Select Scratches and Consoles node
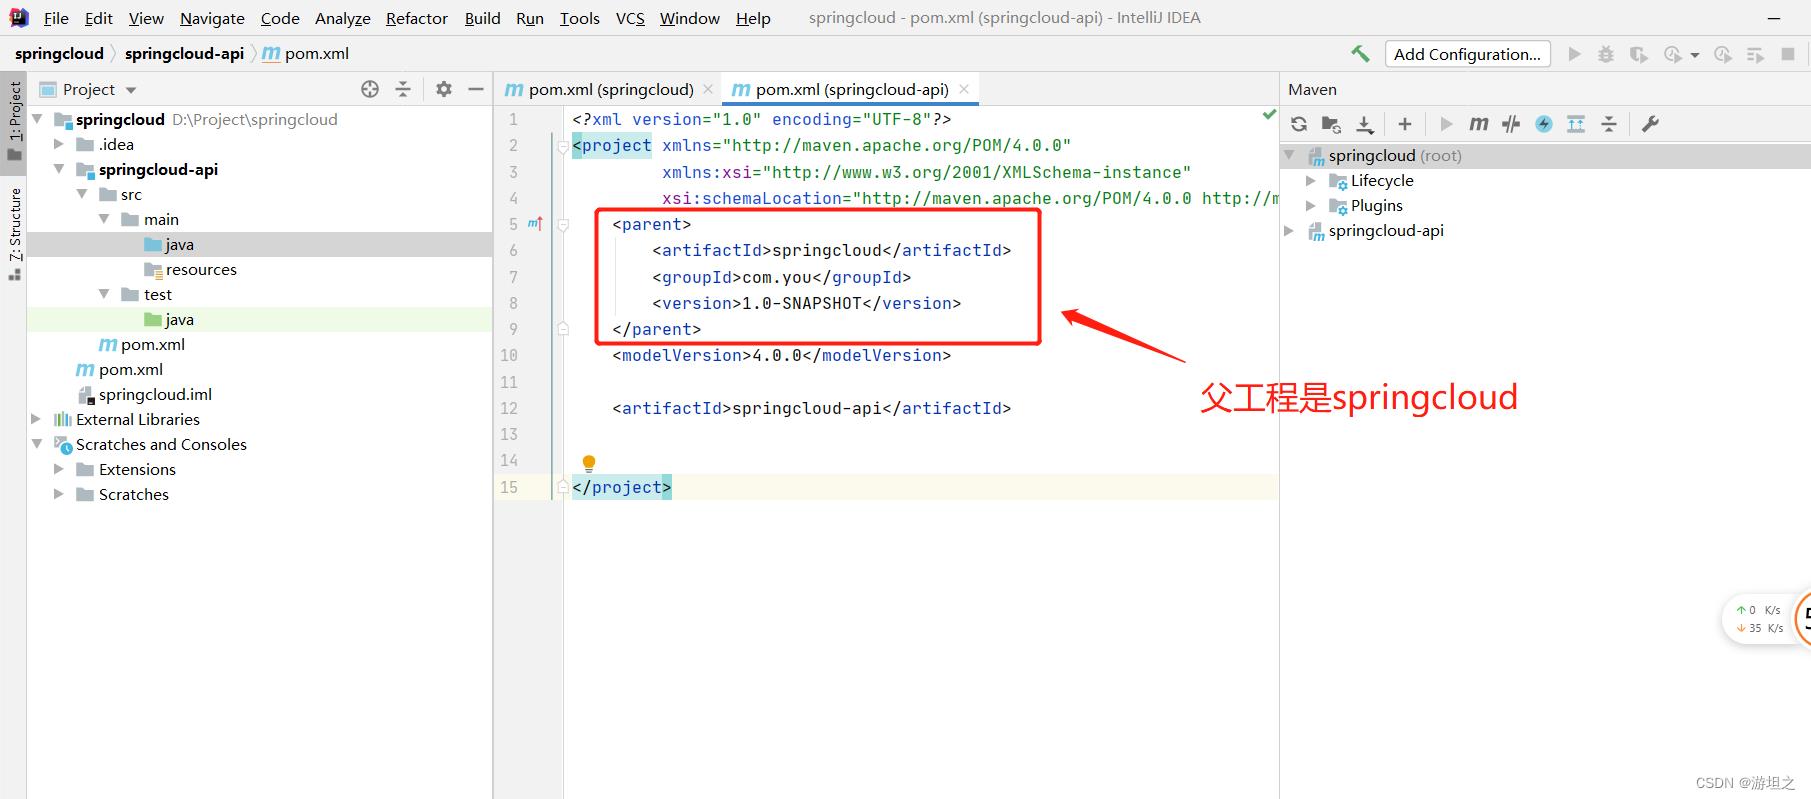This screenshot has width=1811, height=799. click(161, 444)
